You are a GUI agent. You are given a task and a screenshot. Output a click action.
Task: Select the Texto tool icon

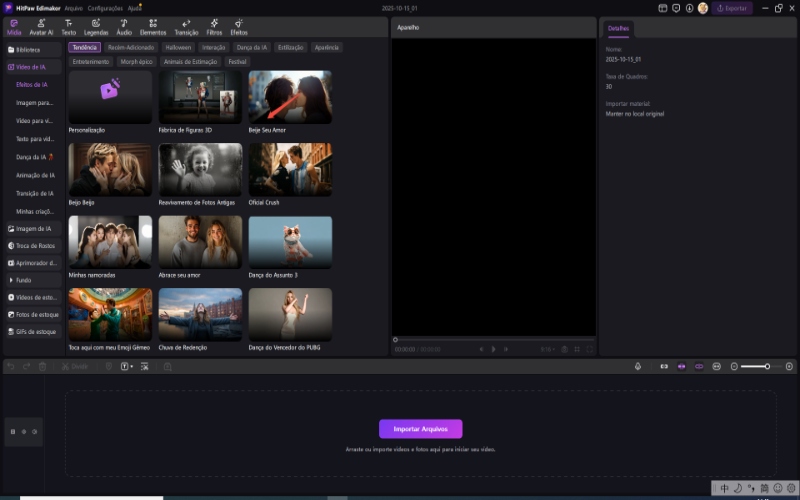[68, 26]
